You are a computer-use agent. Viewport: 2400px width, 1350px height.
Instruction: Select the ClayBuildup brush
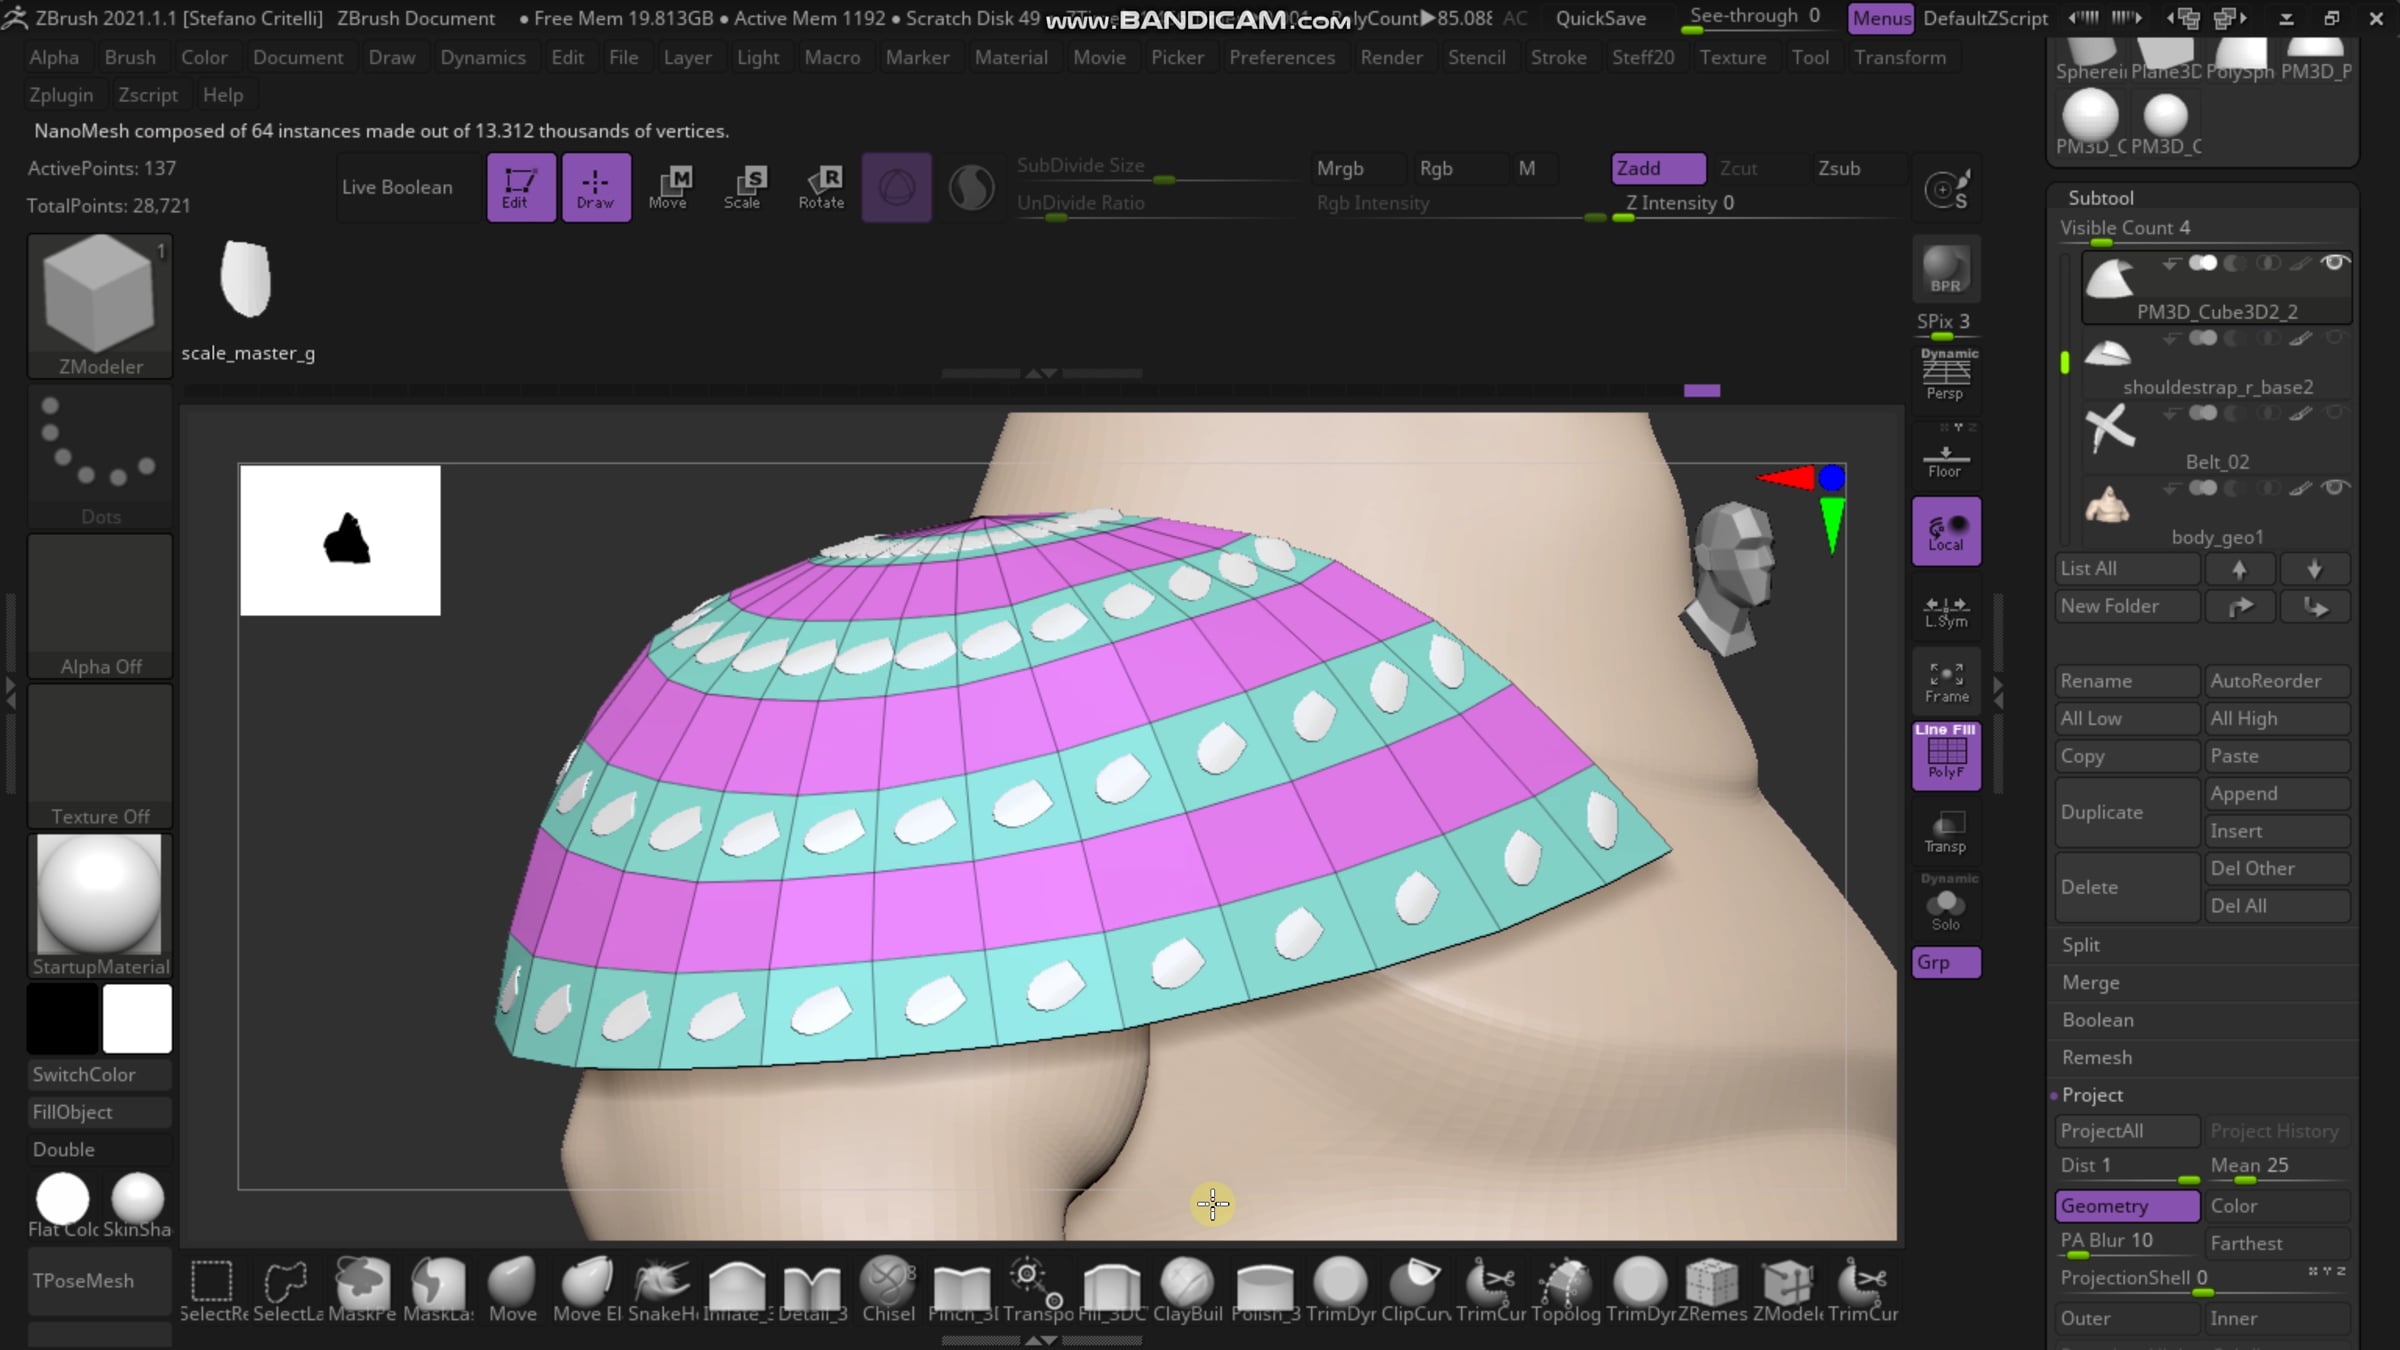(x=1188, y=1290)
